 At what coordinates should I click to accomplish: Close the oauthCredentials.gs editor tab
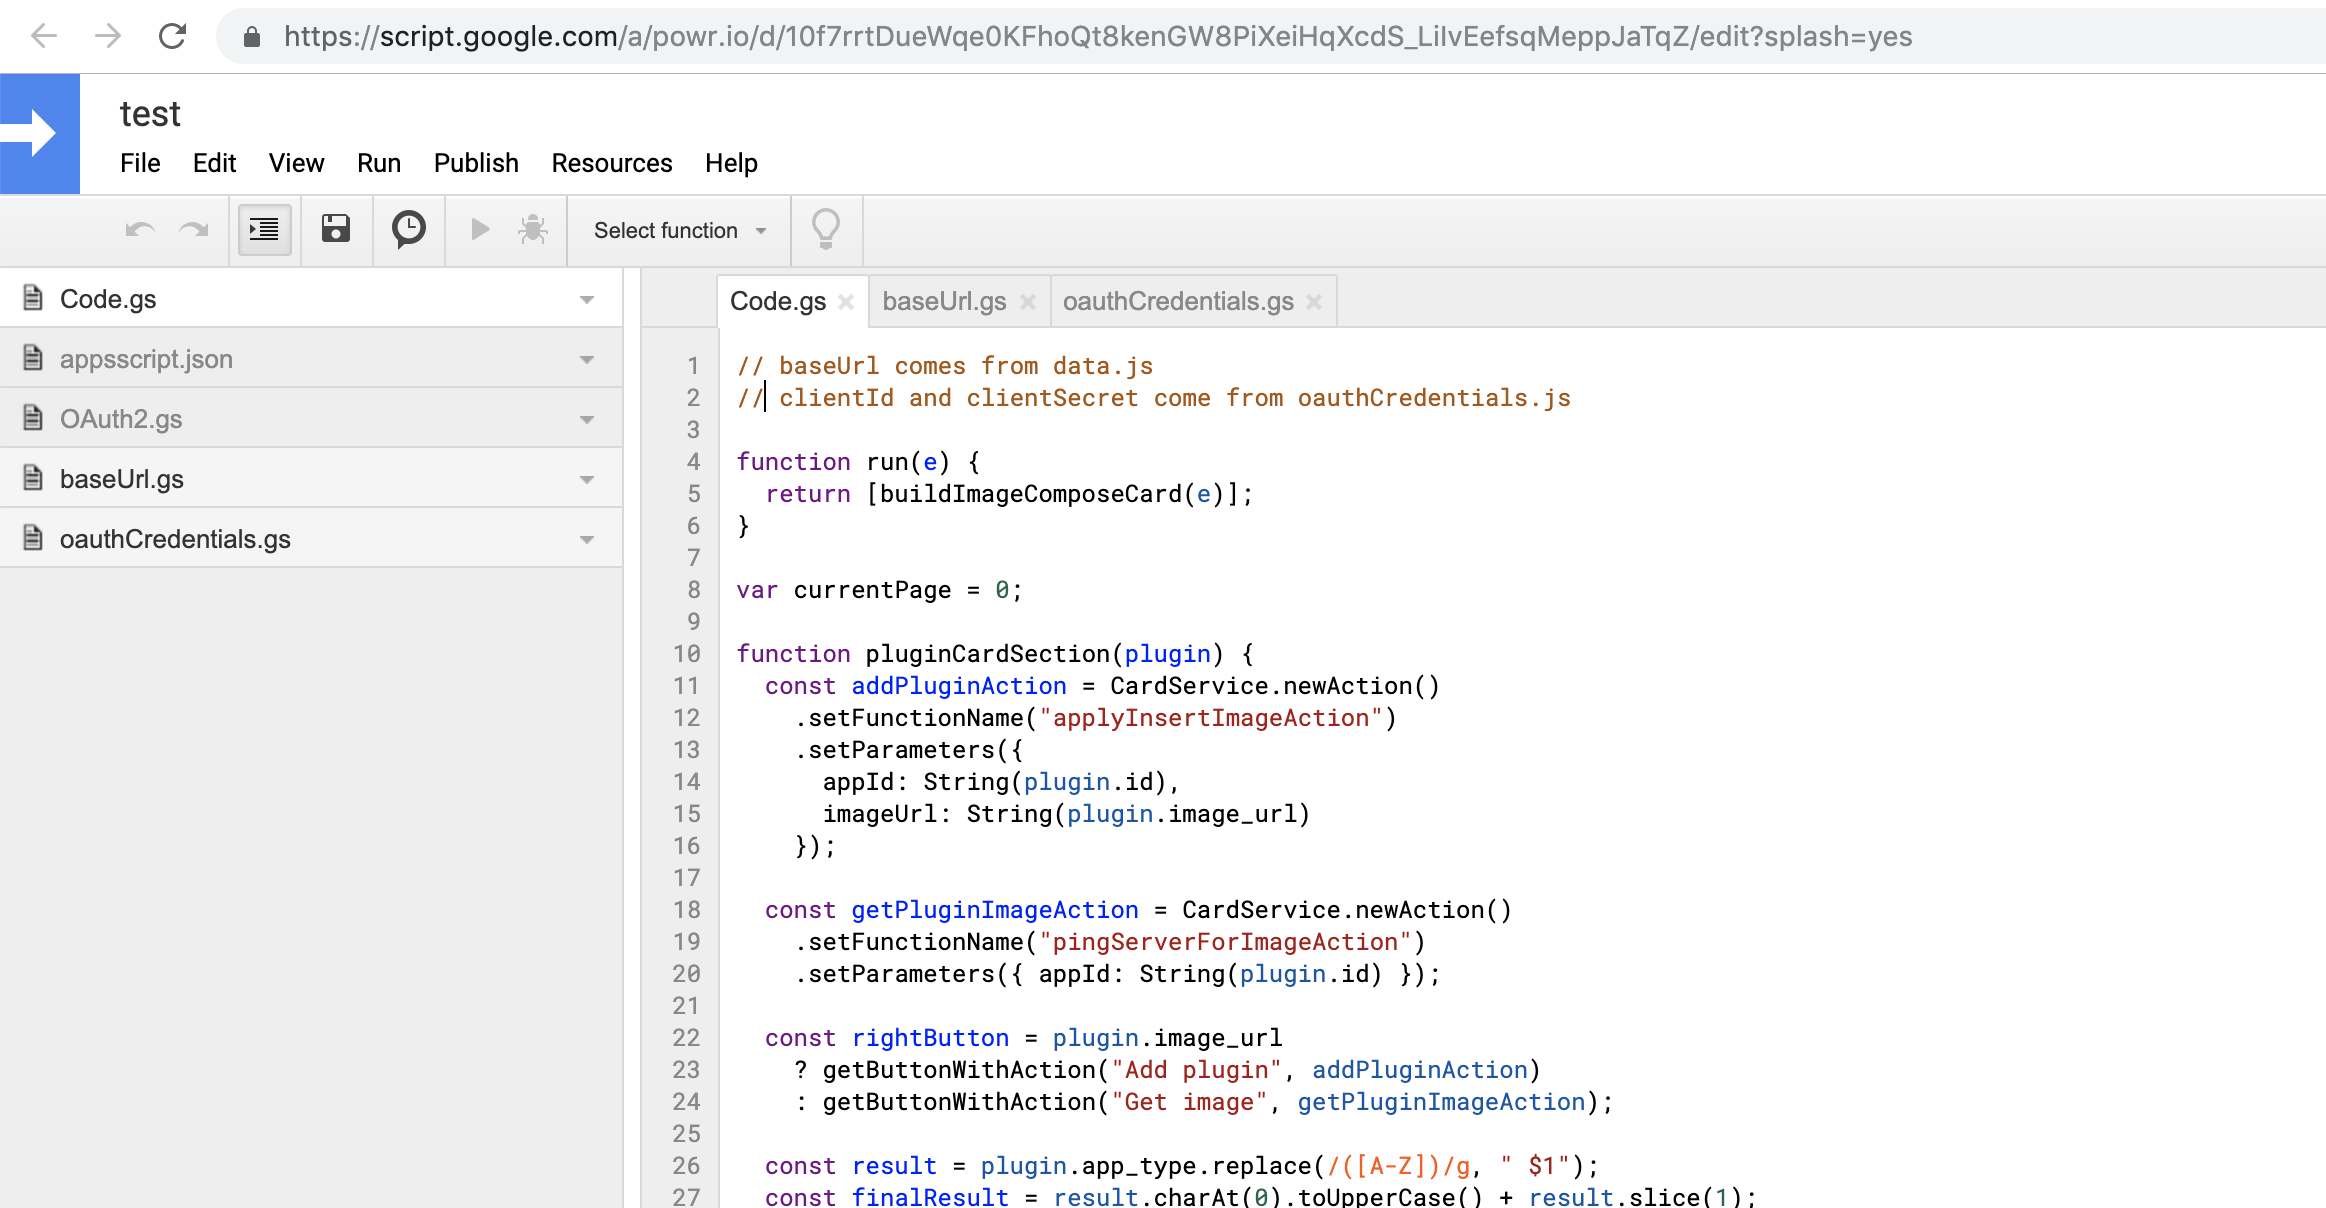[1315, 302]
